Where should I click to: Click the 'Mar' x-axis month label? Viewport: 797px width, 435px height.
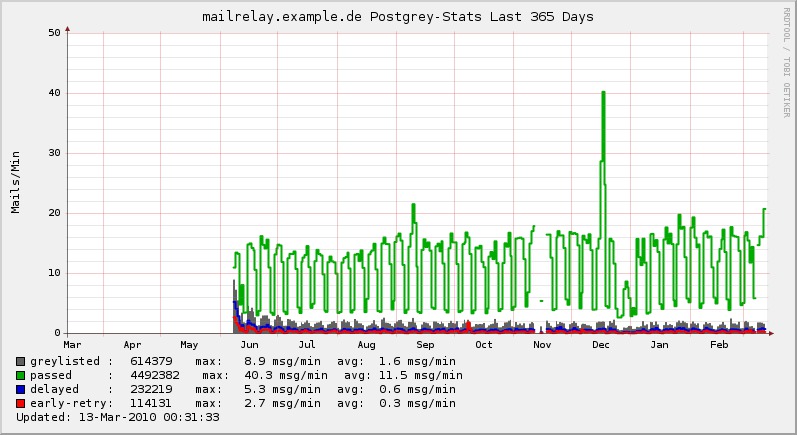click(x=72, y=345)
